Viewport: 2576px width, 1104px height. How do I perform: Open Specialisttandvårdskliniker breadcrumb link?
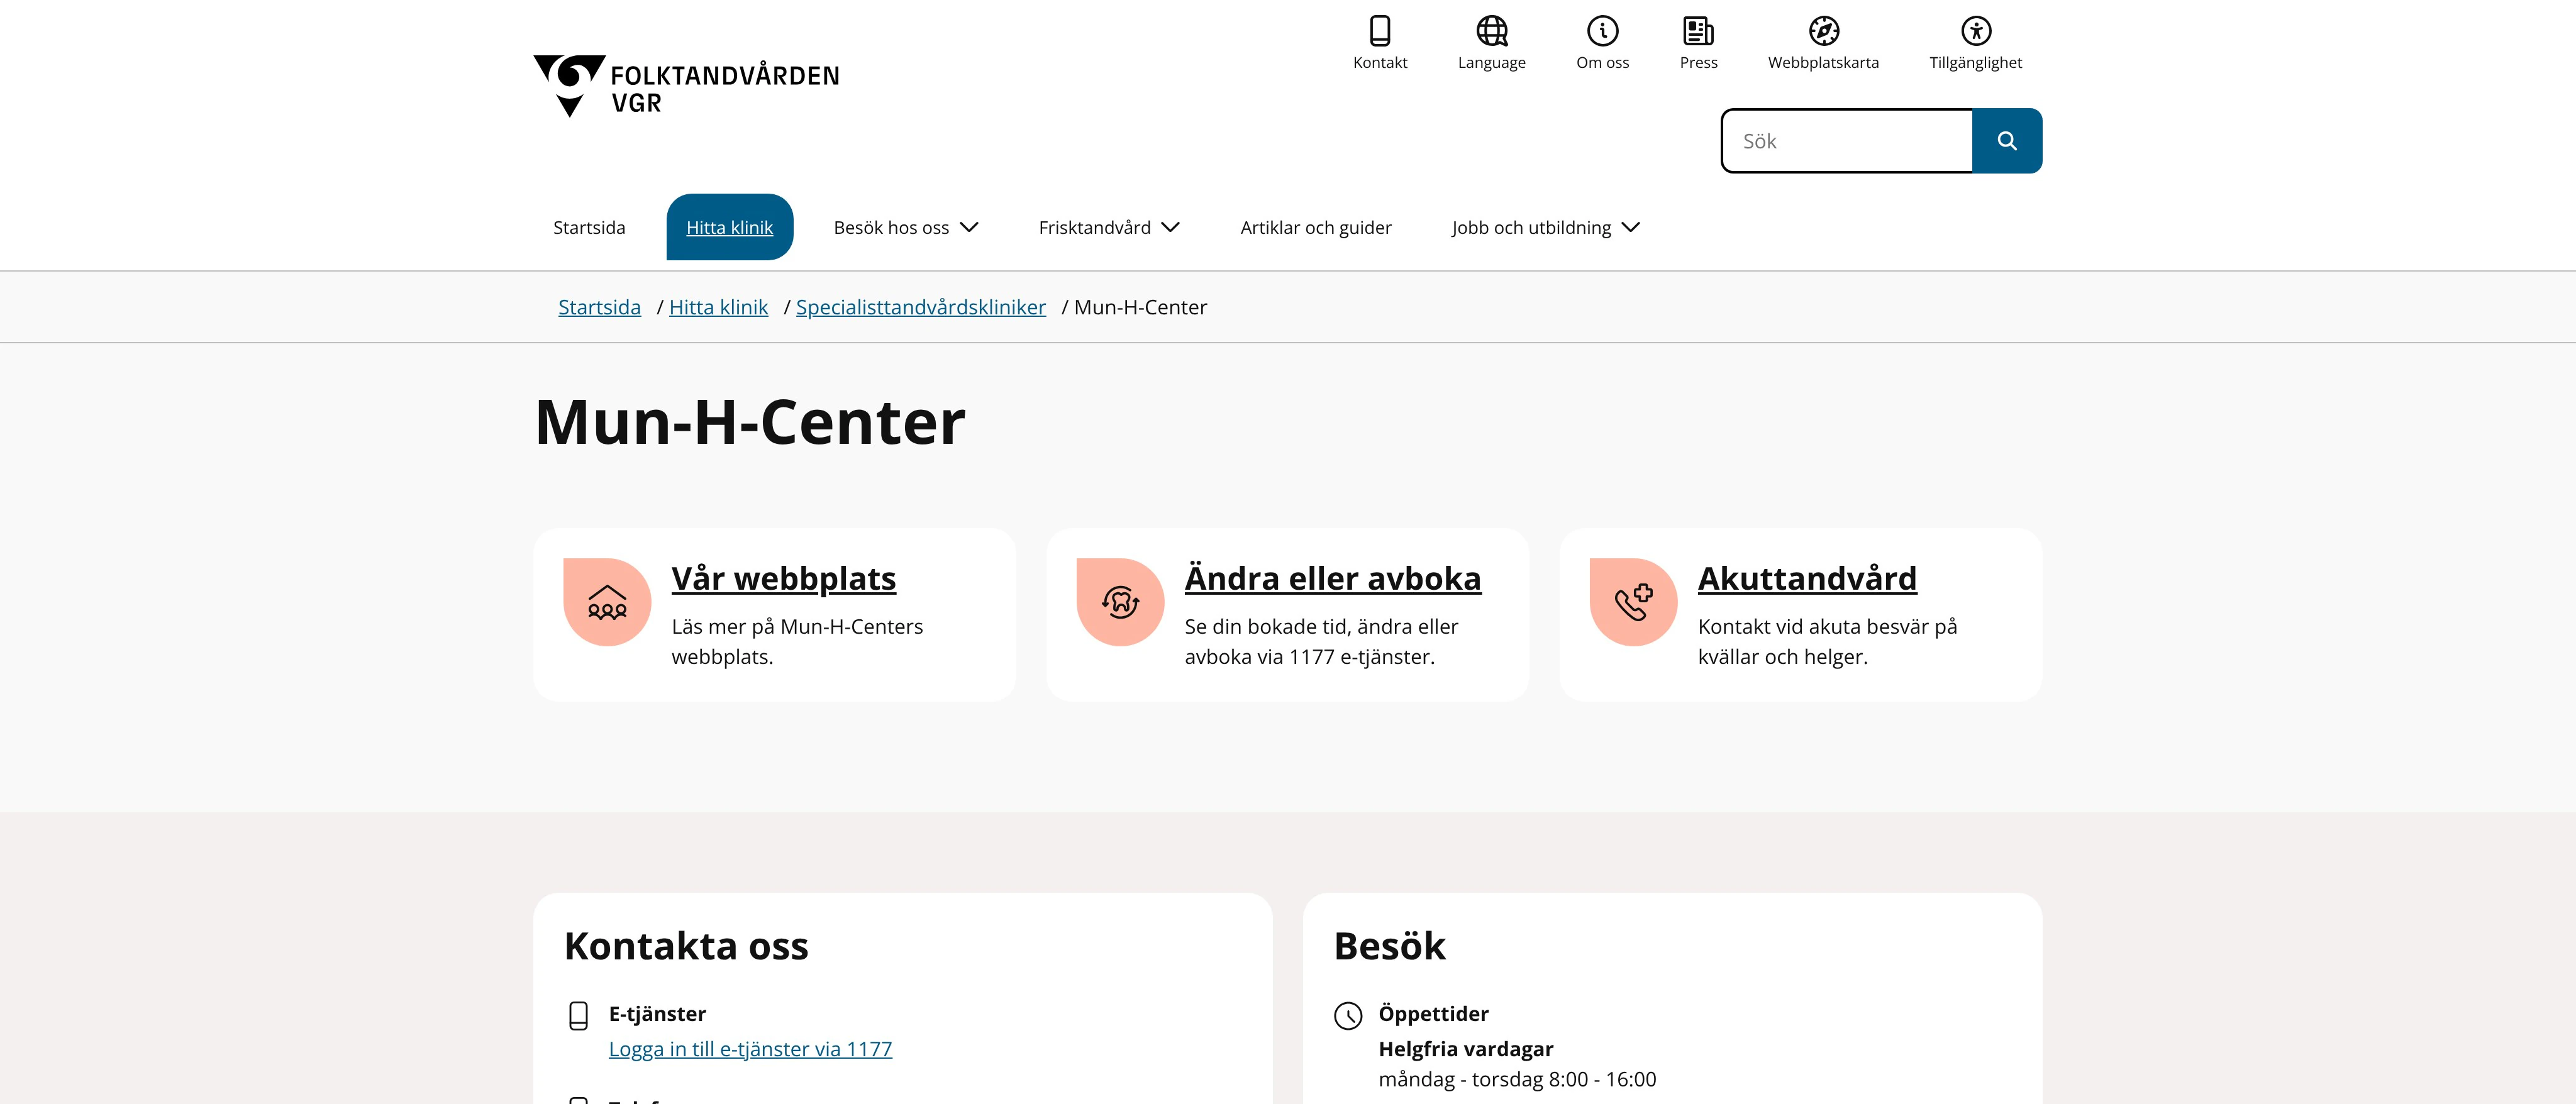[x=920, y=307]
